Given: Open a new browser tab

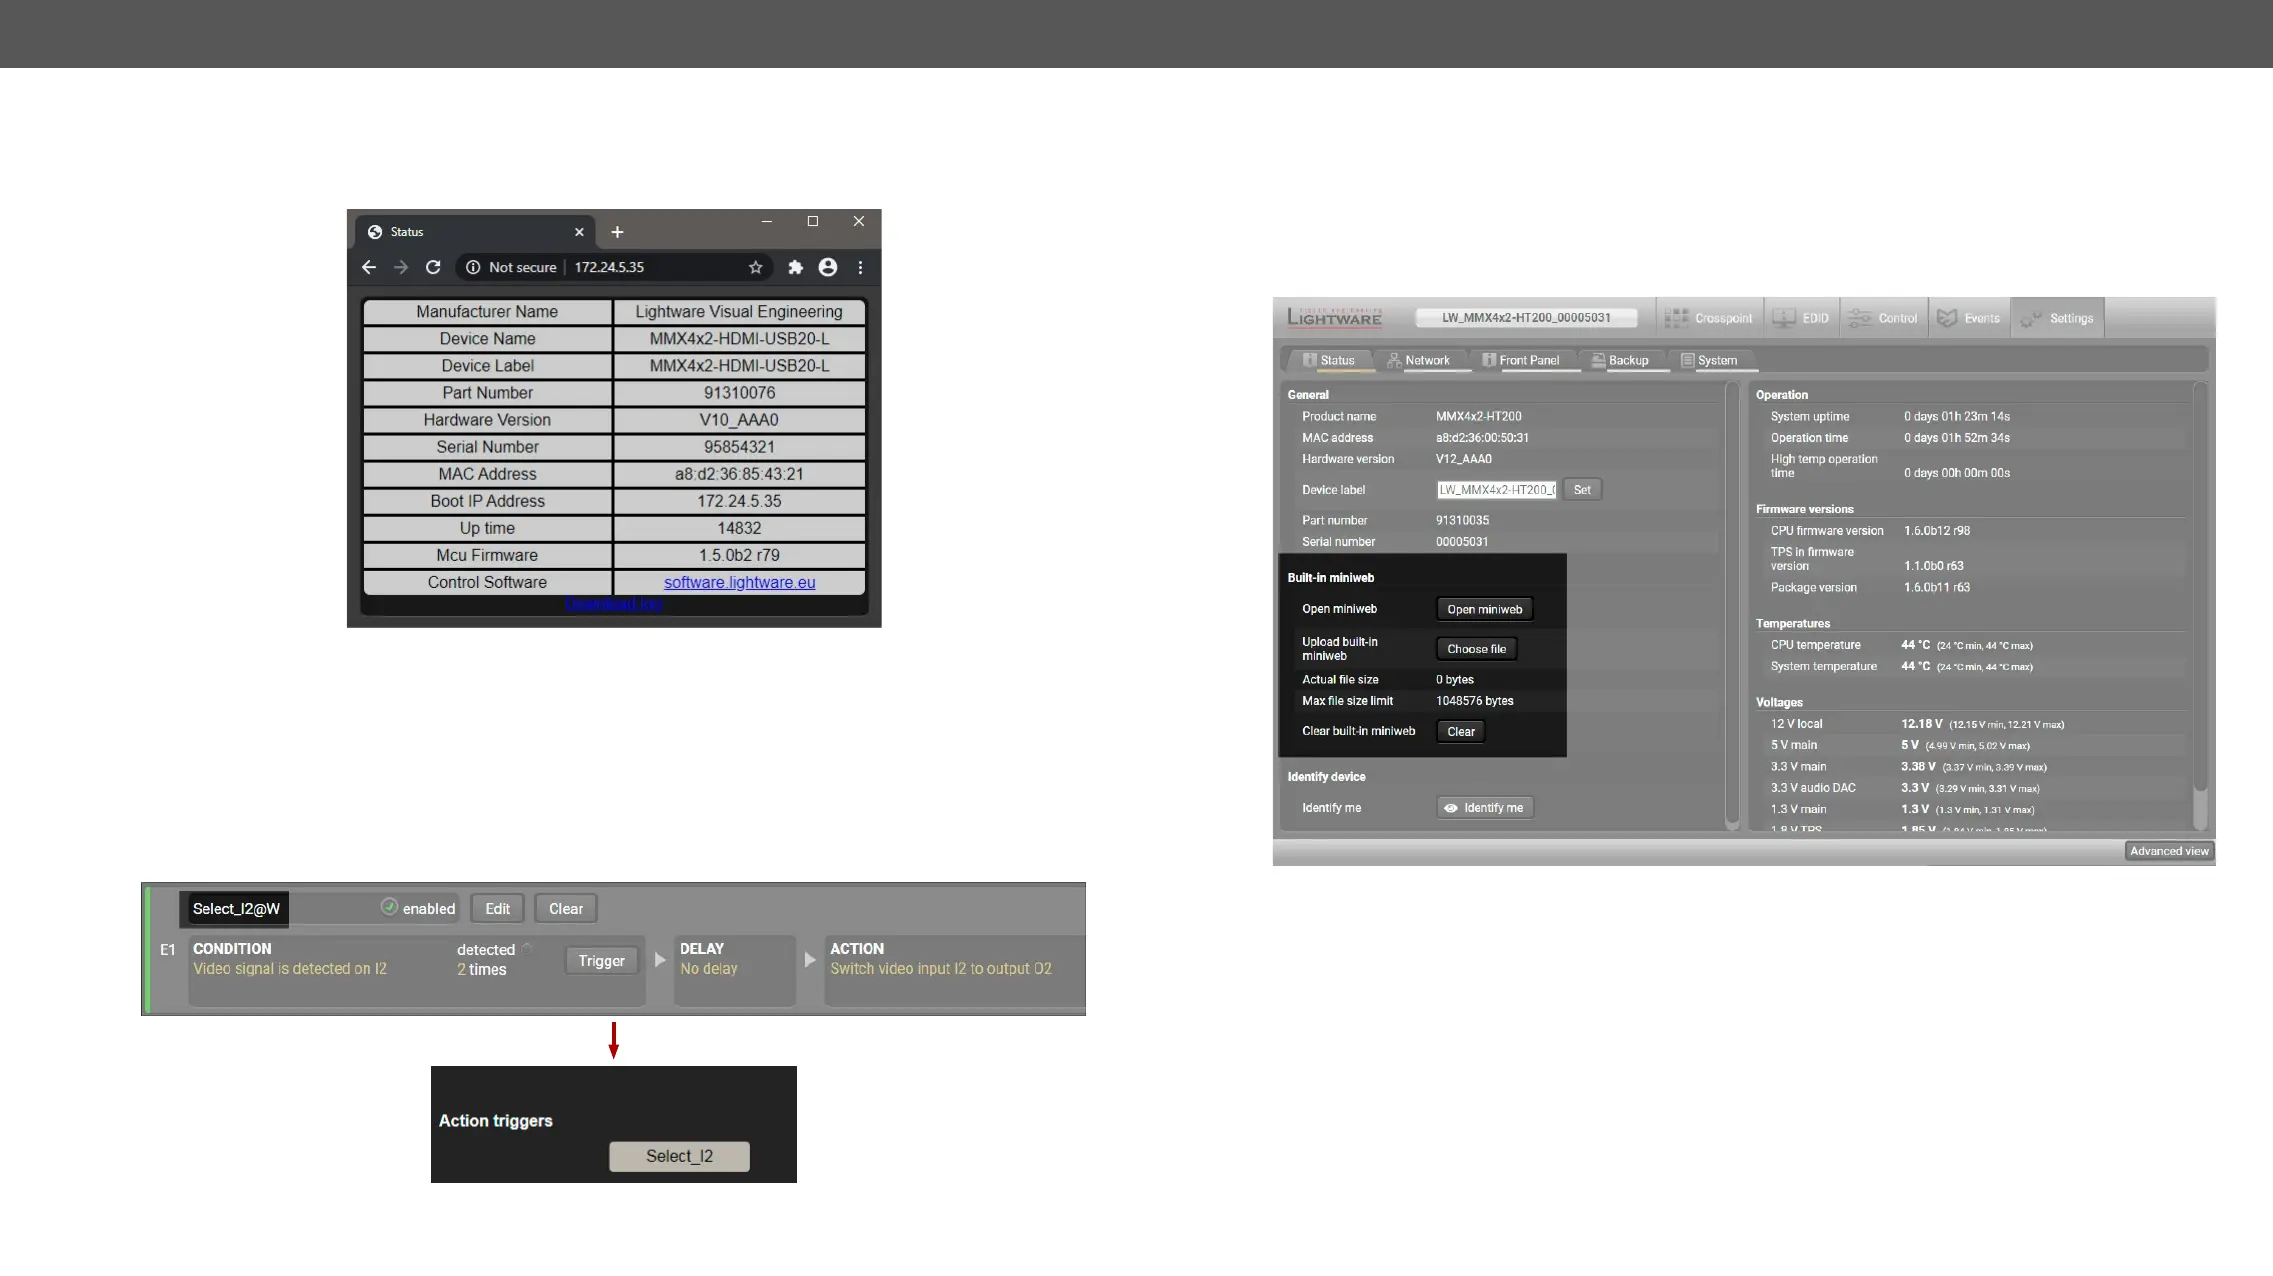Looking at the screenshot, I should coord(617,232).
